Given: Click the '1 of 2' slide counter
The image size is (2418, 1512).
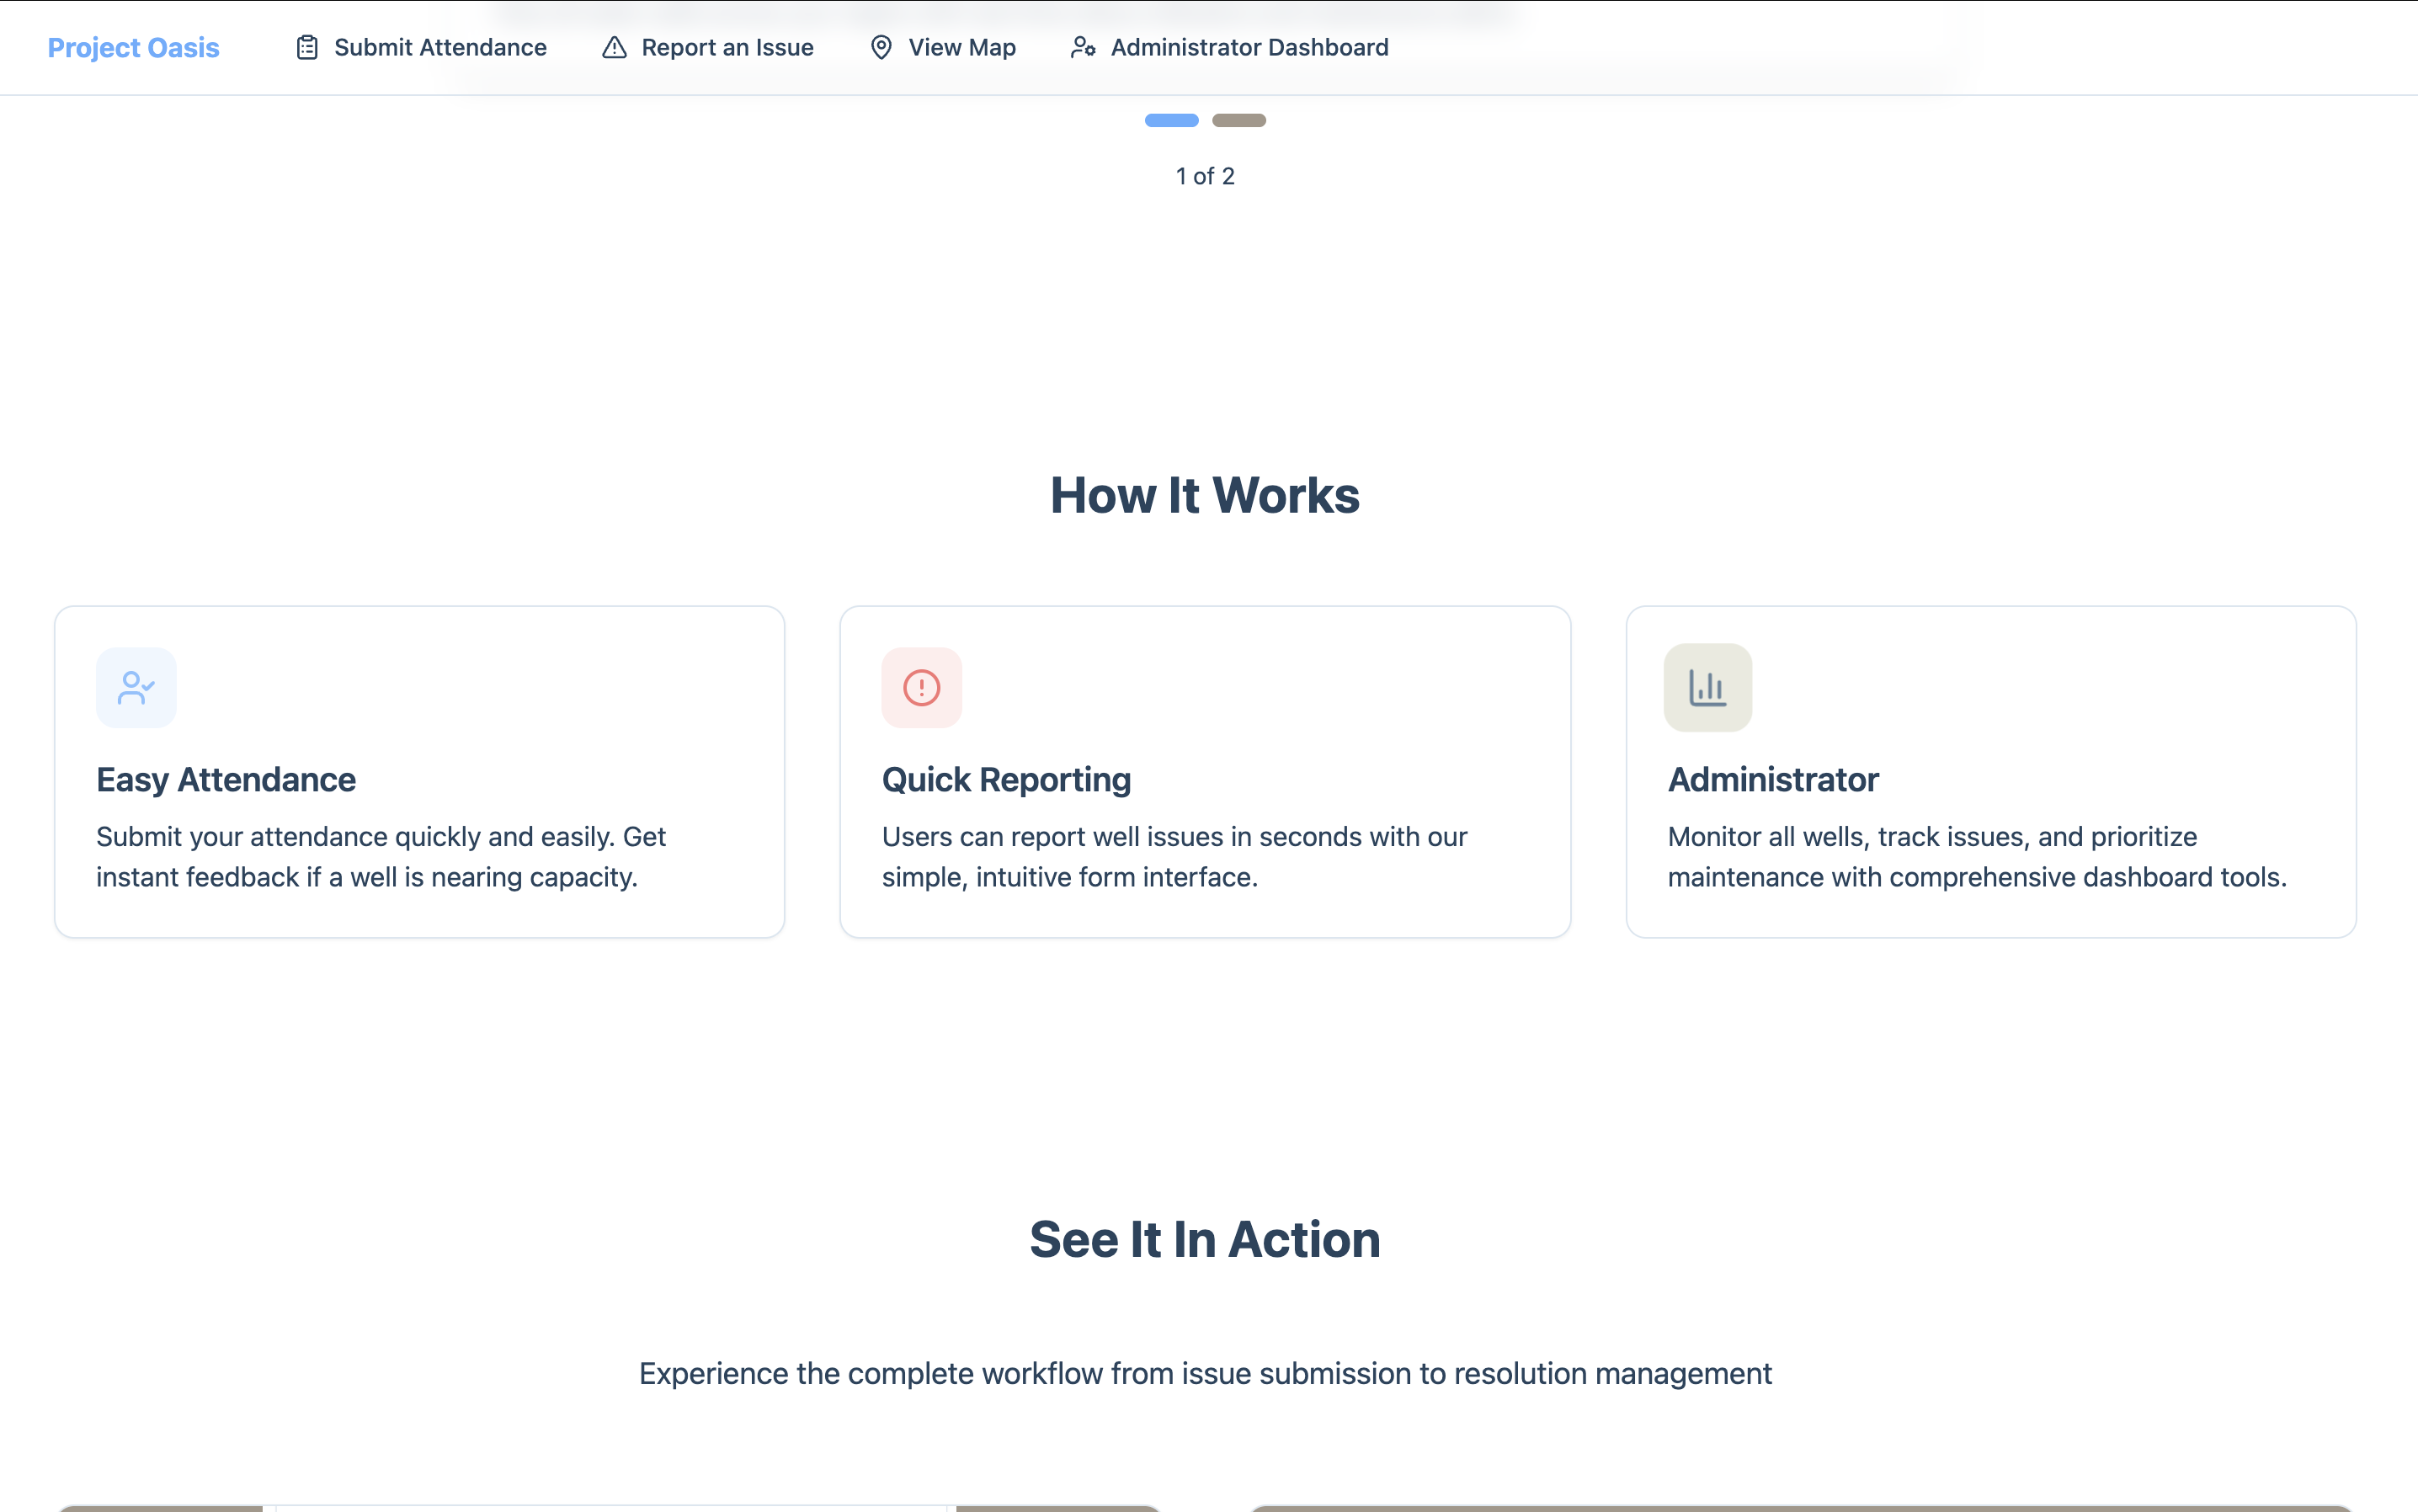Looking at the screenshot, I should click(x=1205, y=176).
